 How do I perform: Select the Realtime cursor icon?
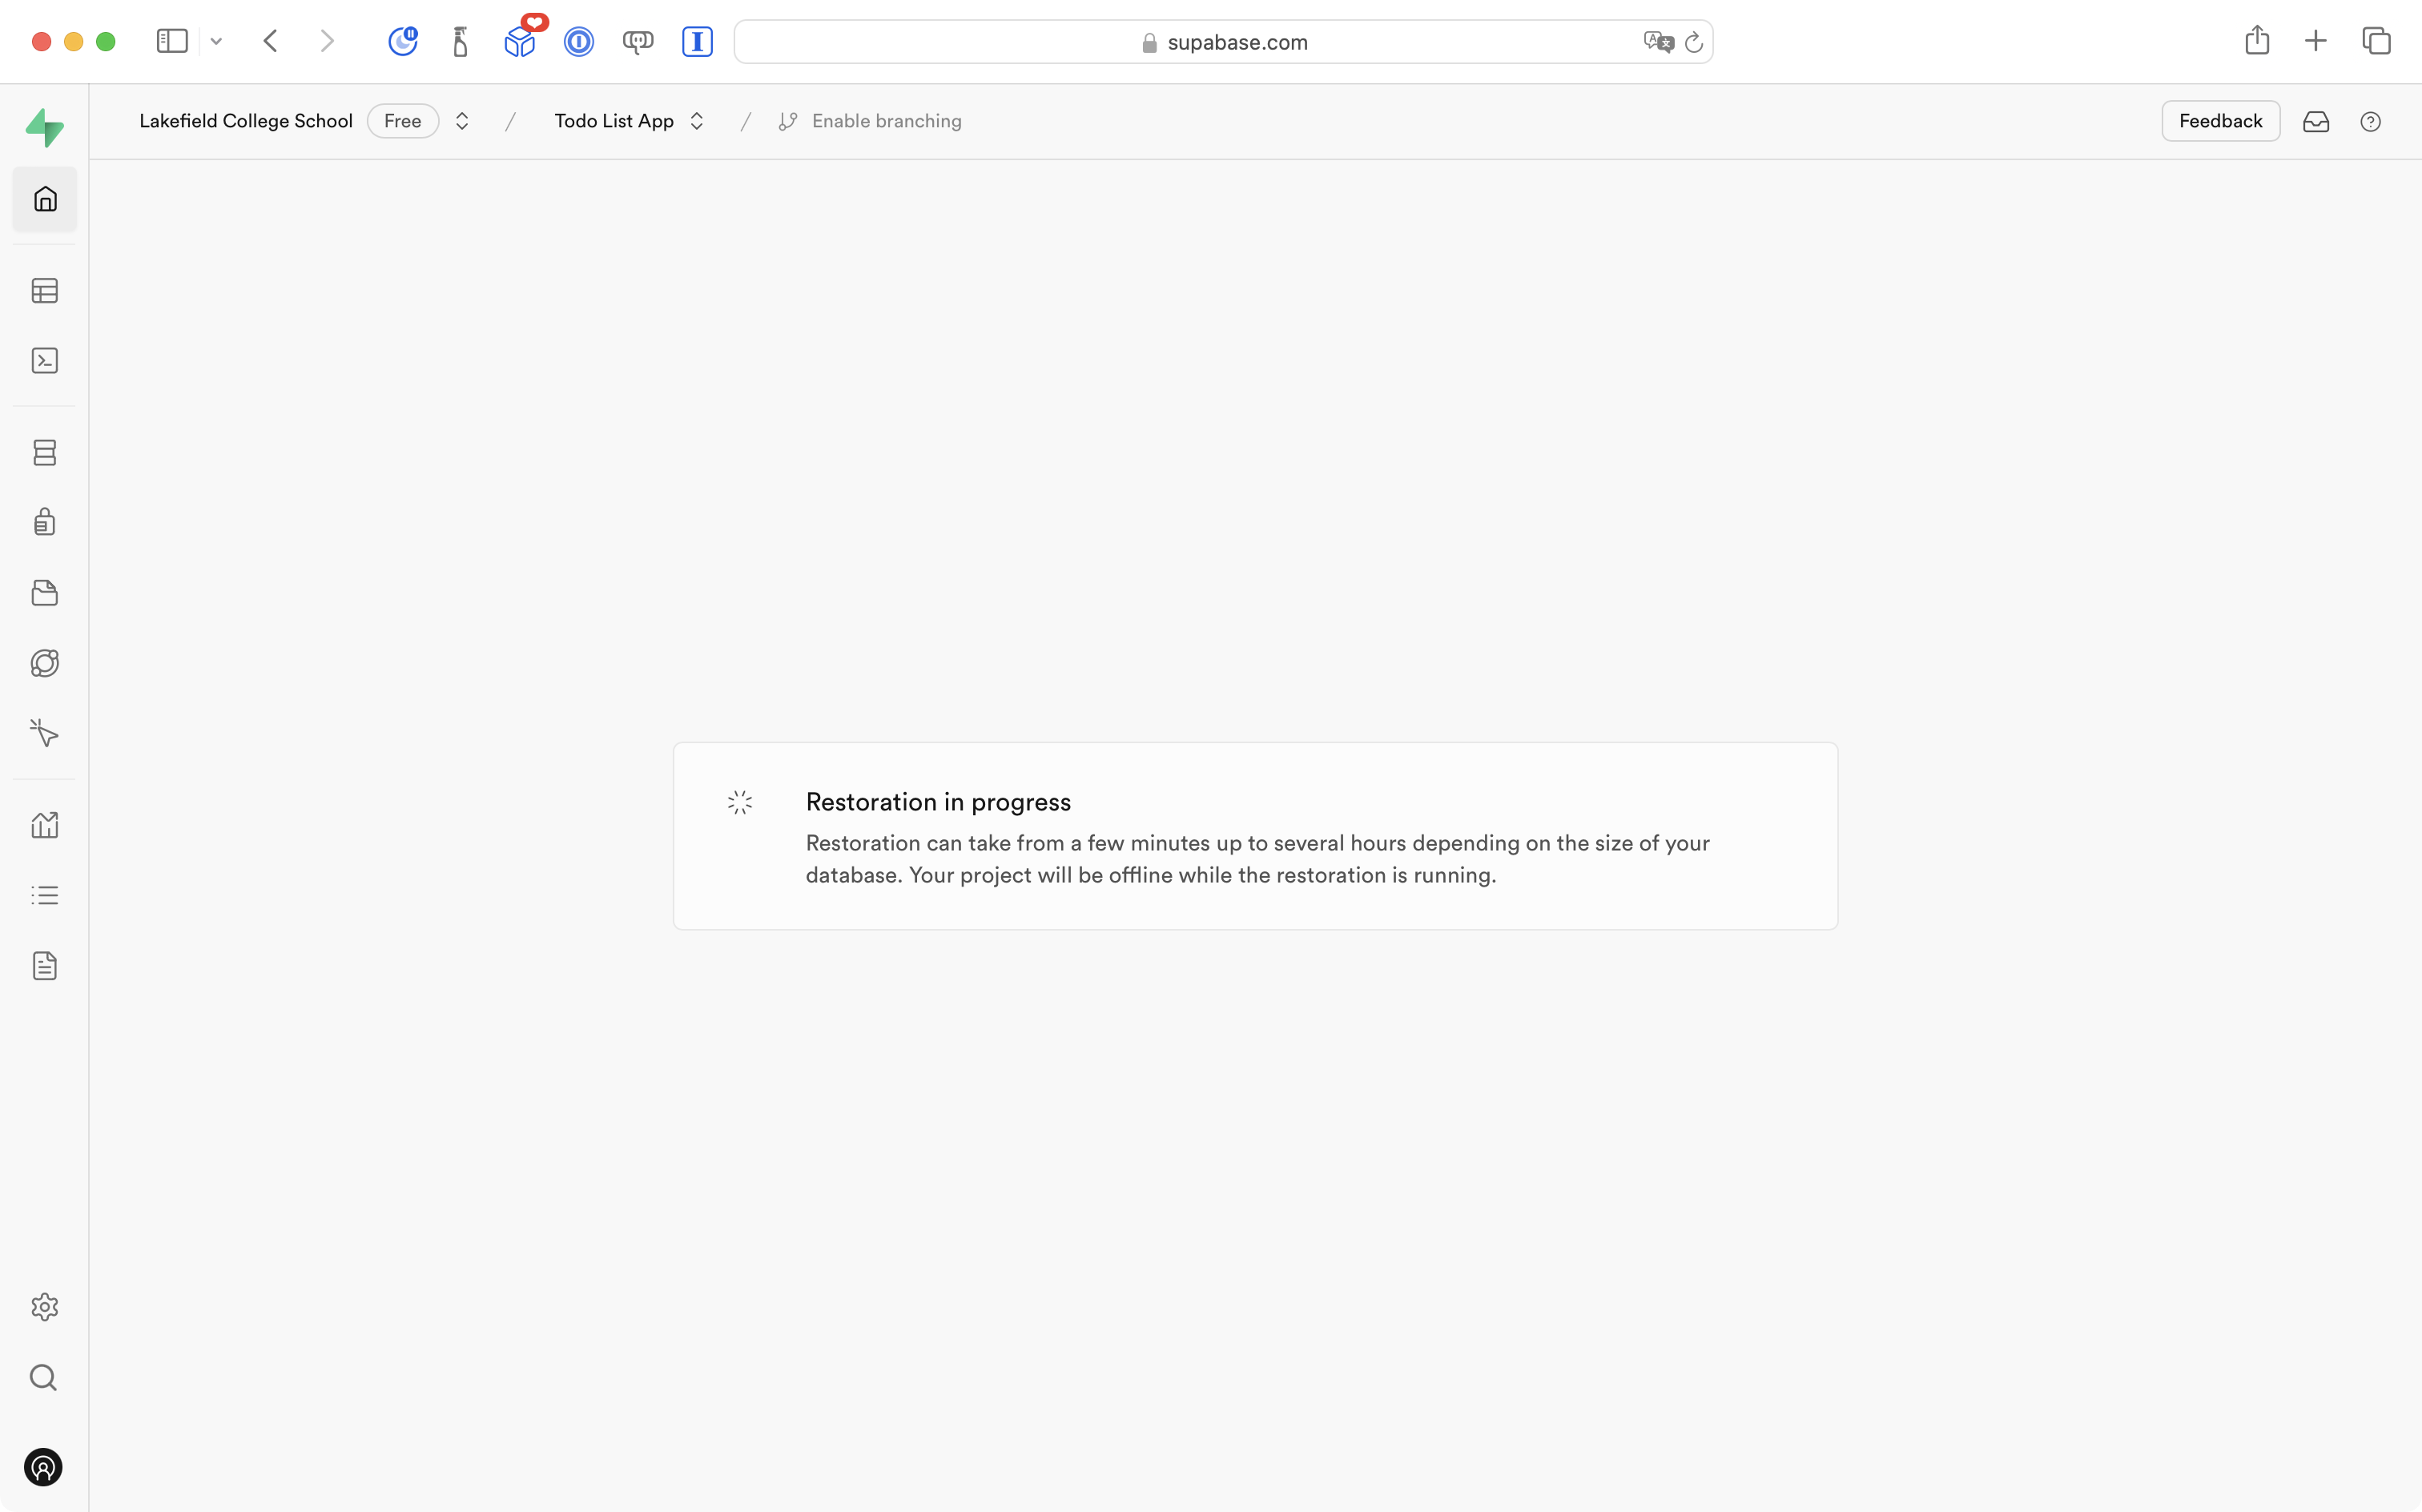tap(44, 732)
